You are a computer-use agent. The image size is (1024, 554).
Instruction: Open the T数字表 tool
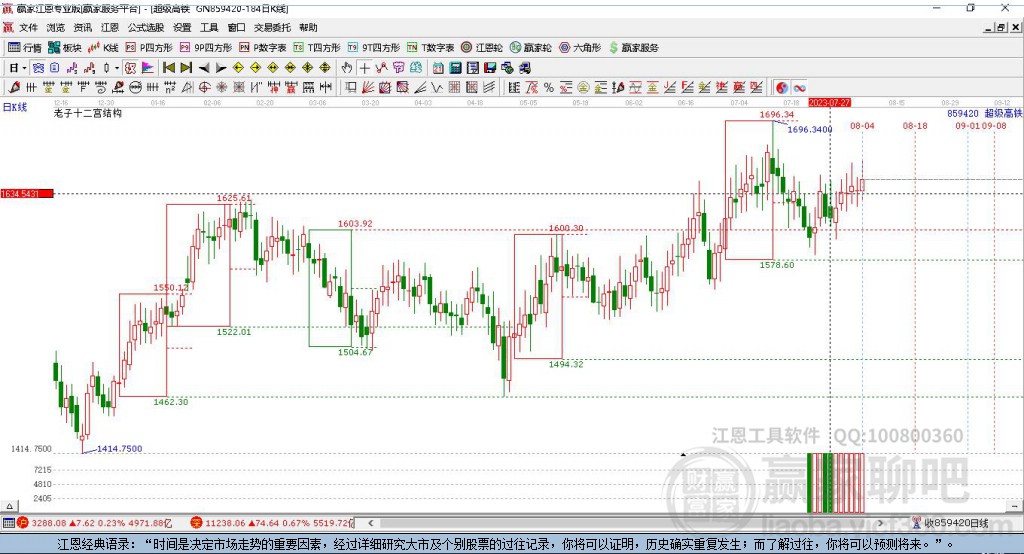click(x=430, y=48)
